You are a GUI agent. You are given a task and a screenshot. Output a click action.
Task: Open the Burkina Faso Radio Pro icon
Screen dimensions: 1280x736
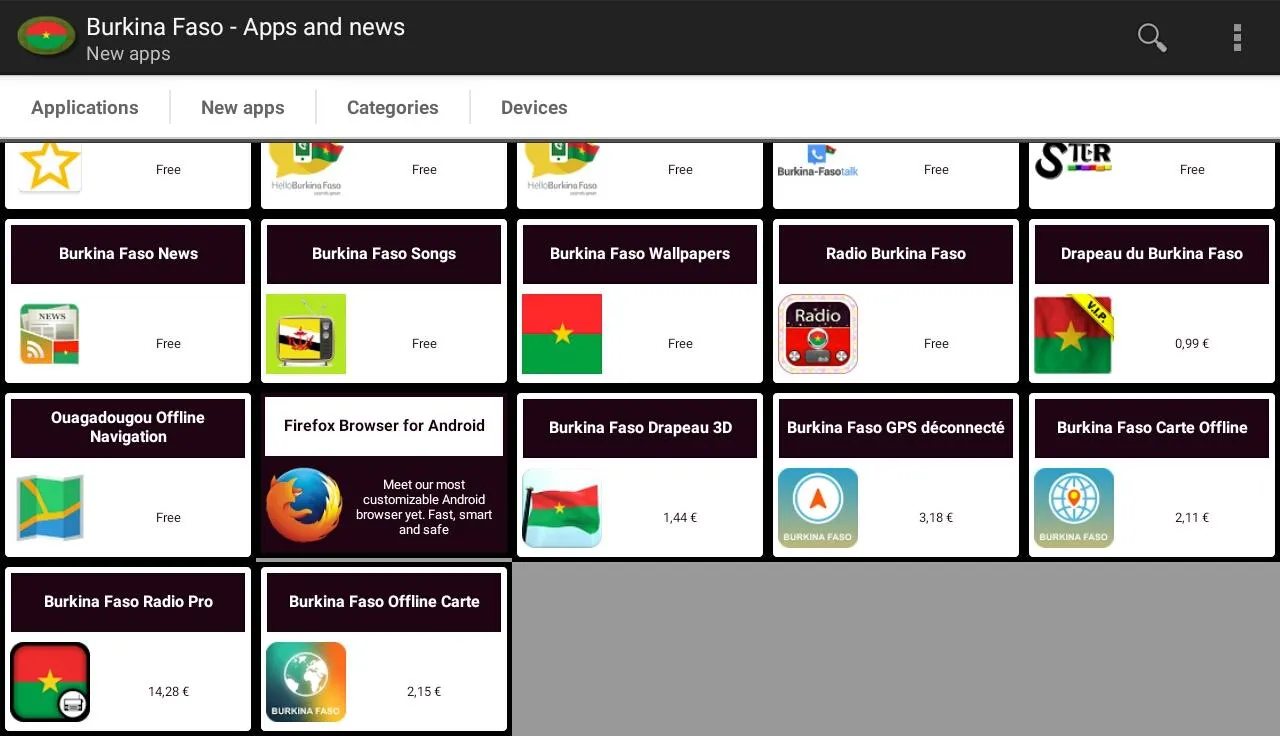[x=50, y=682]
